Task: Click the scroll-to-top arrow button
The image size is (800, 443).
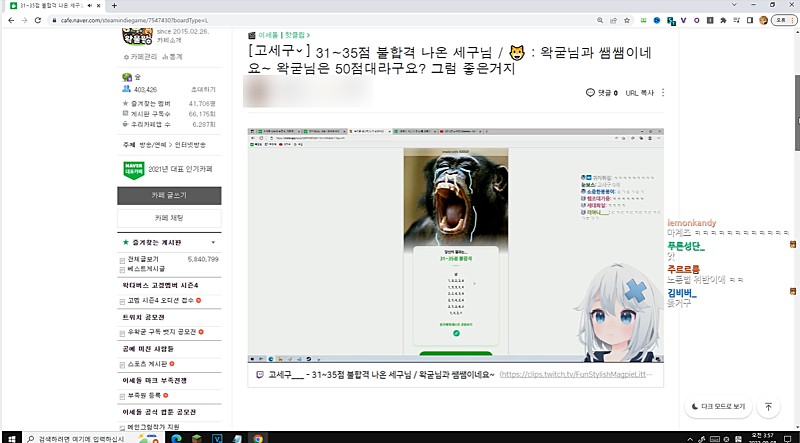Action: click(768, 407)
